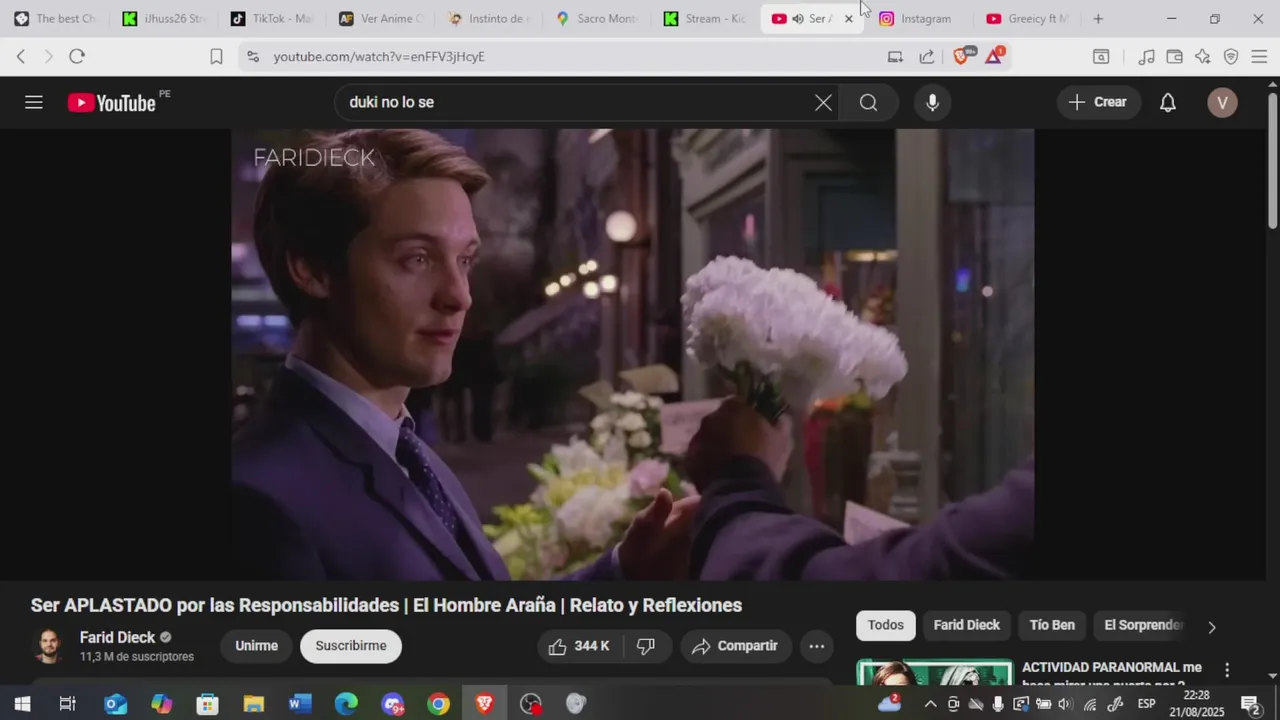The width and height of the screenshot is (1280, 720).
Task: Mute the tab audio speaker icon
Action: click(798, 19)
